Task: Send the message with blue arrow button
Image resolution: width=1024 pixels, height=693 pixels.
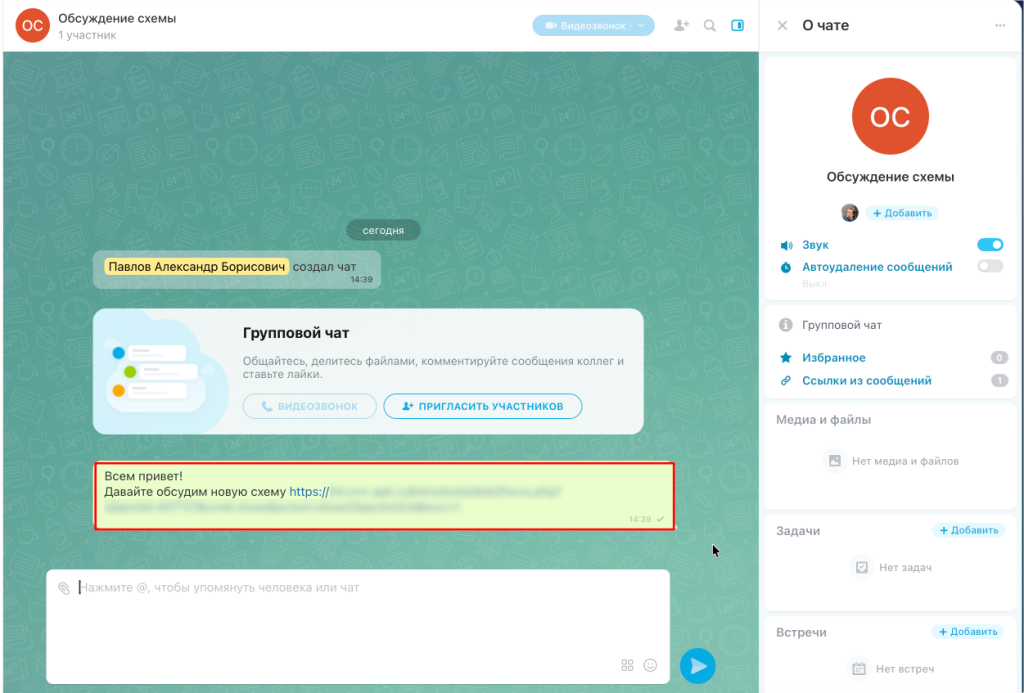Action: point(698,665)
